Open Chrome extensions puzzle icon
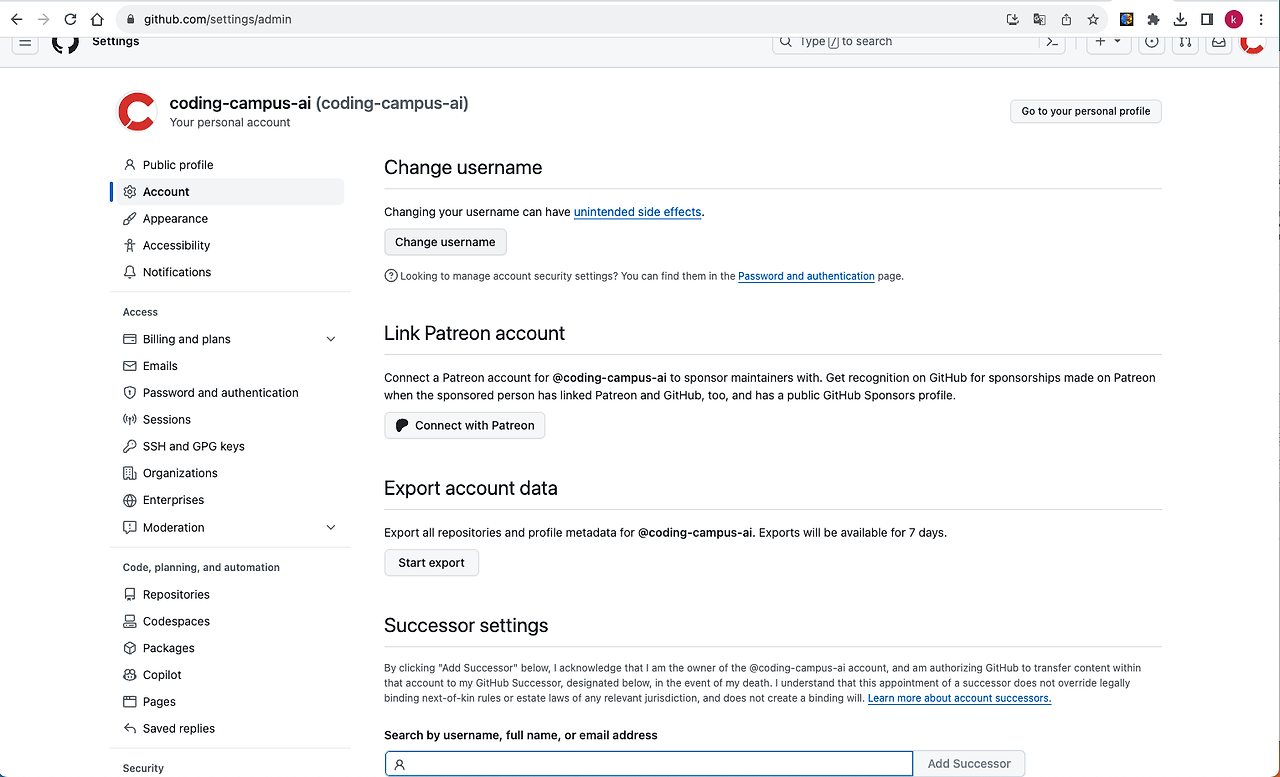 point(1153,19)
